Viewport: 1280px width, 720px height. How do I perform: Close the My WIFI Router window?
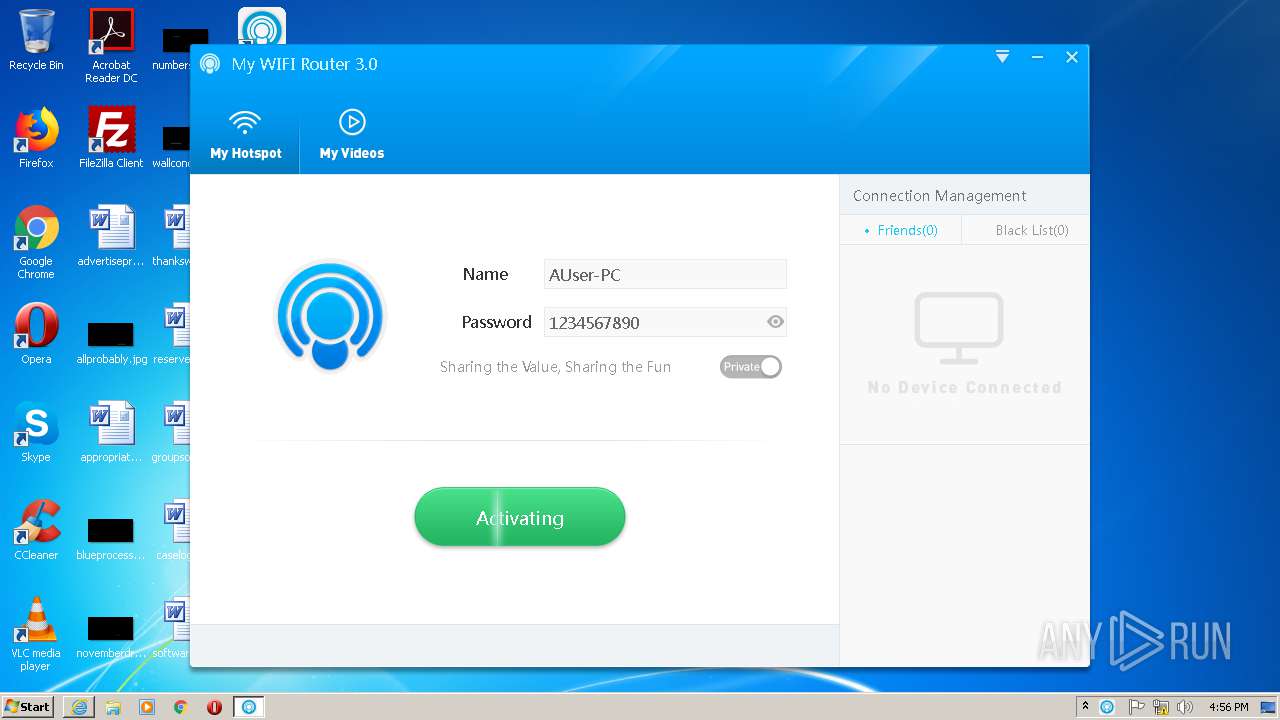pos(1071,57)
